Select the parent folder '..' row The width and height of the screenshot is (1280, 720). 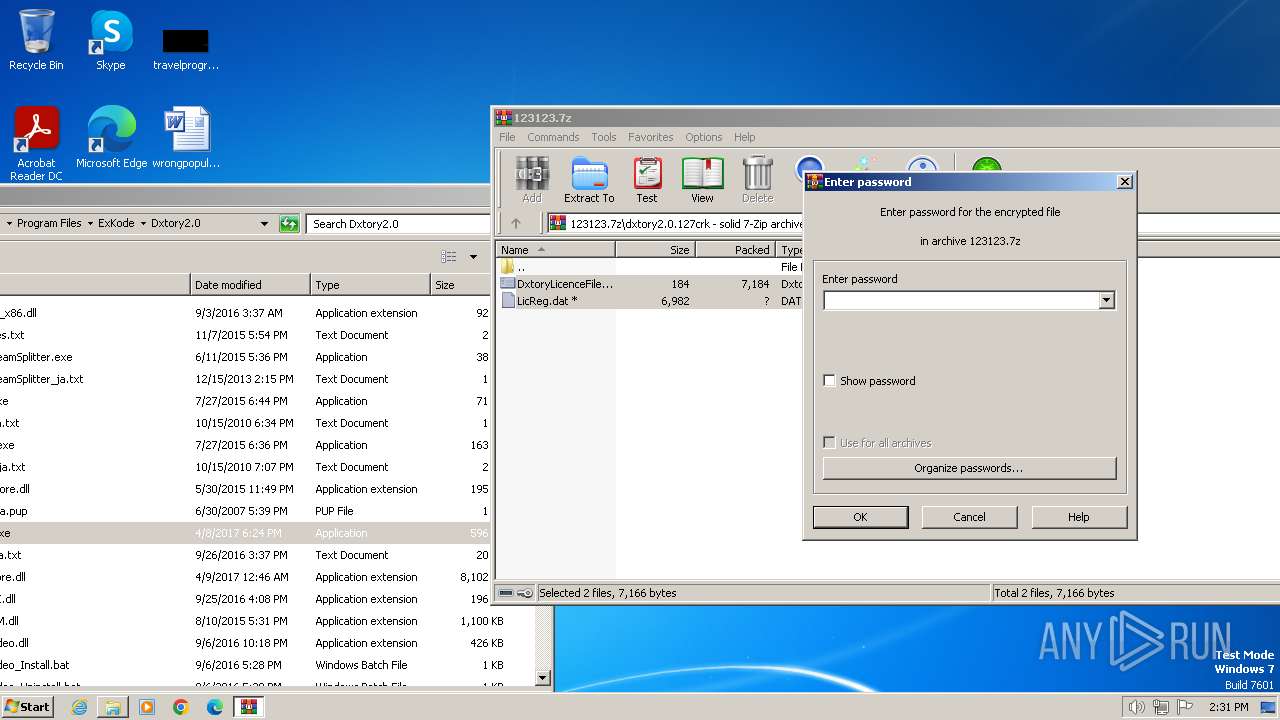pos(650,267)
